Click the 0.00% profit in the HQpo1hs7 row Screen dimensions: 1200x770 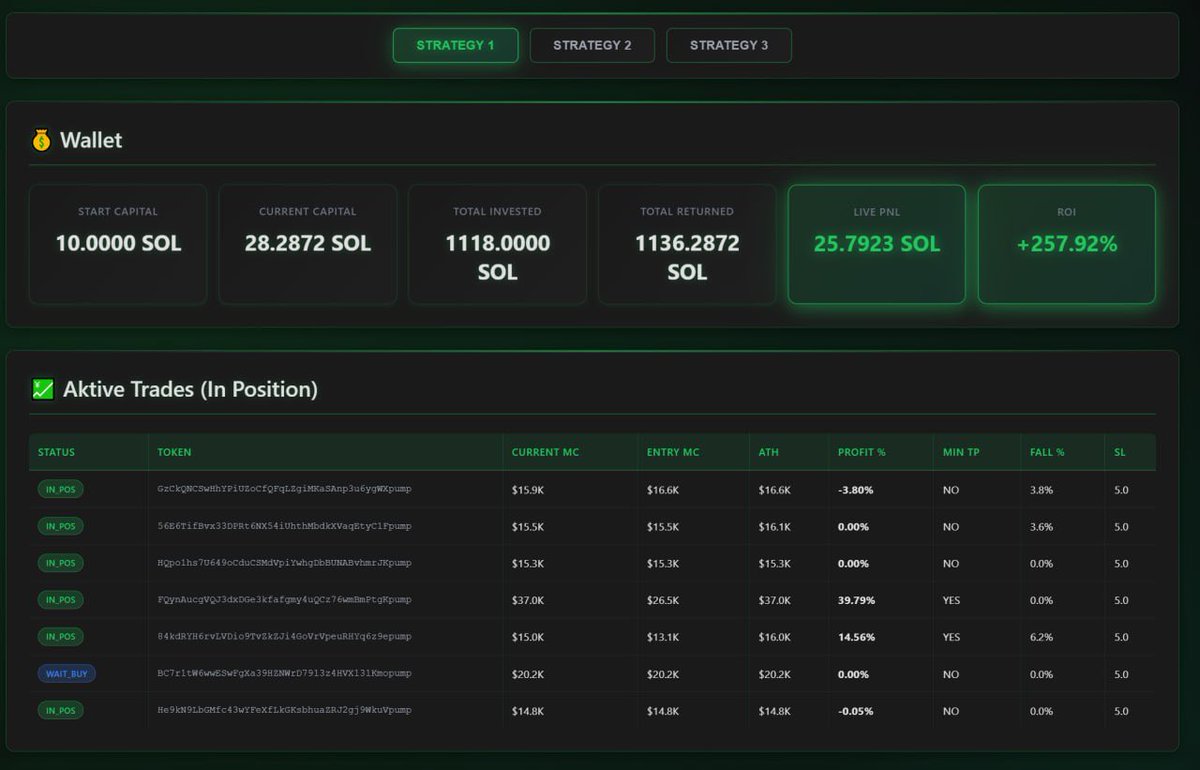[853, 564]
